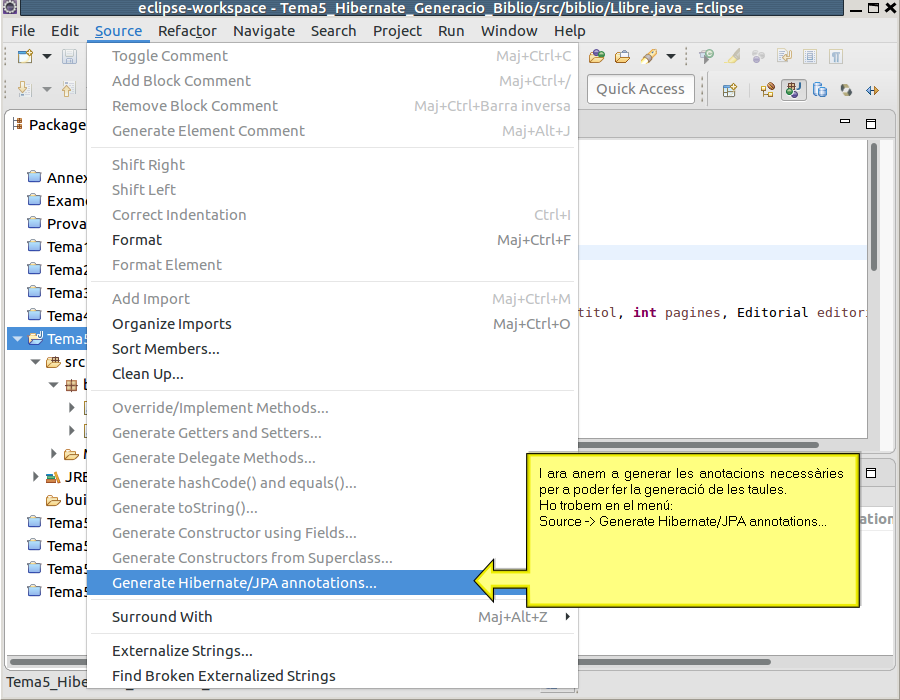Image resolution: width=900 pixels, height=700 pixels.
Task: Minimize the editor area panel
Action: [845, 122]
